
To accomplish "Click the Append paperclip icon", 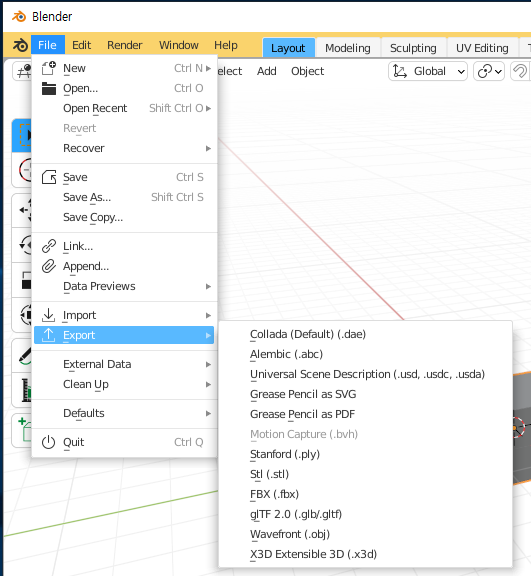I will [48, 266].
